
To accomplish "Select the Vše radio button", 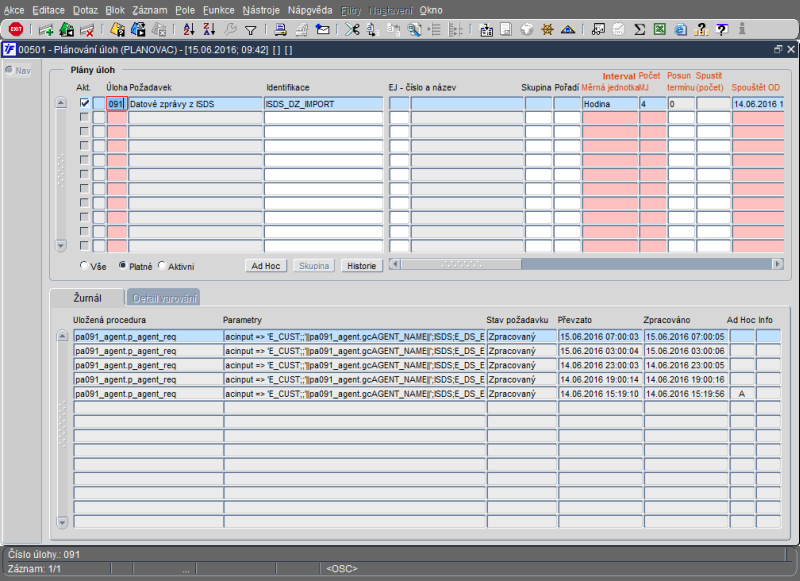I will (84, 266).
